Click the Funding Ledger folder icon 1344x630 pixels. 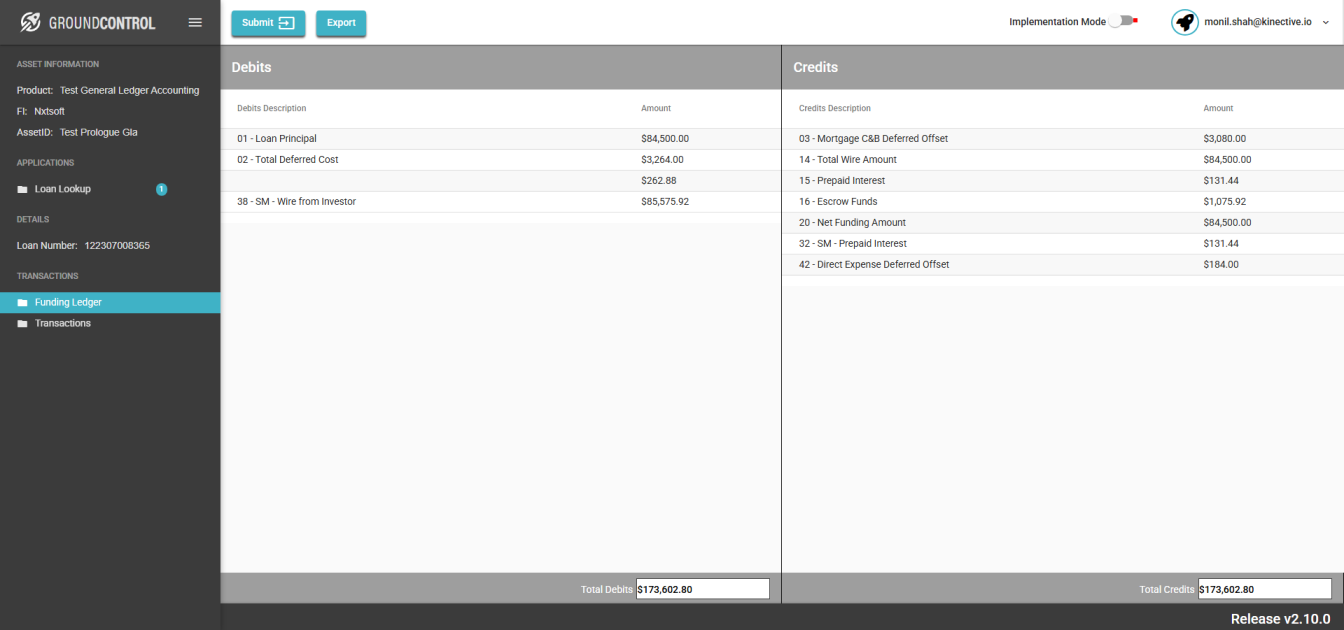[22, 302]
